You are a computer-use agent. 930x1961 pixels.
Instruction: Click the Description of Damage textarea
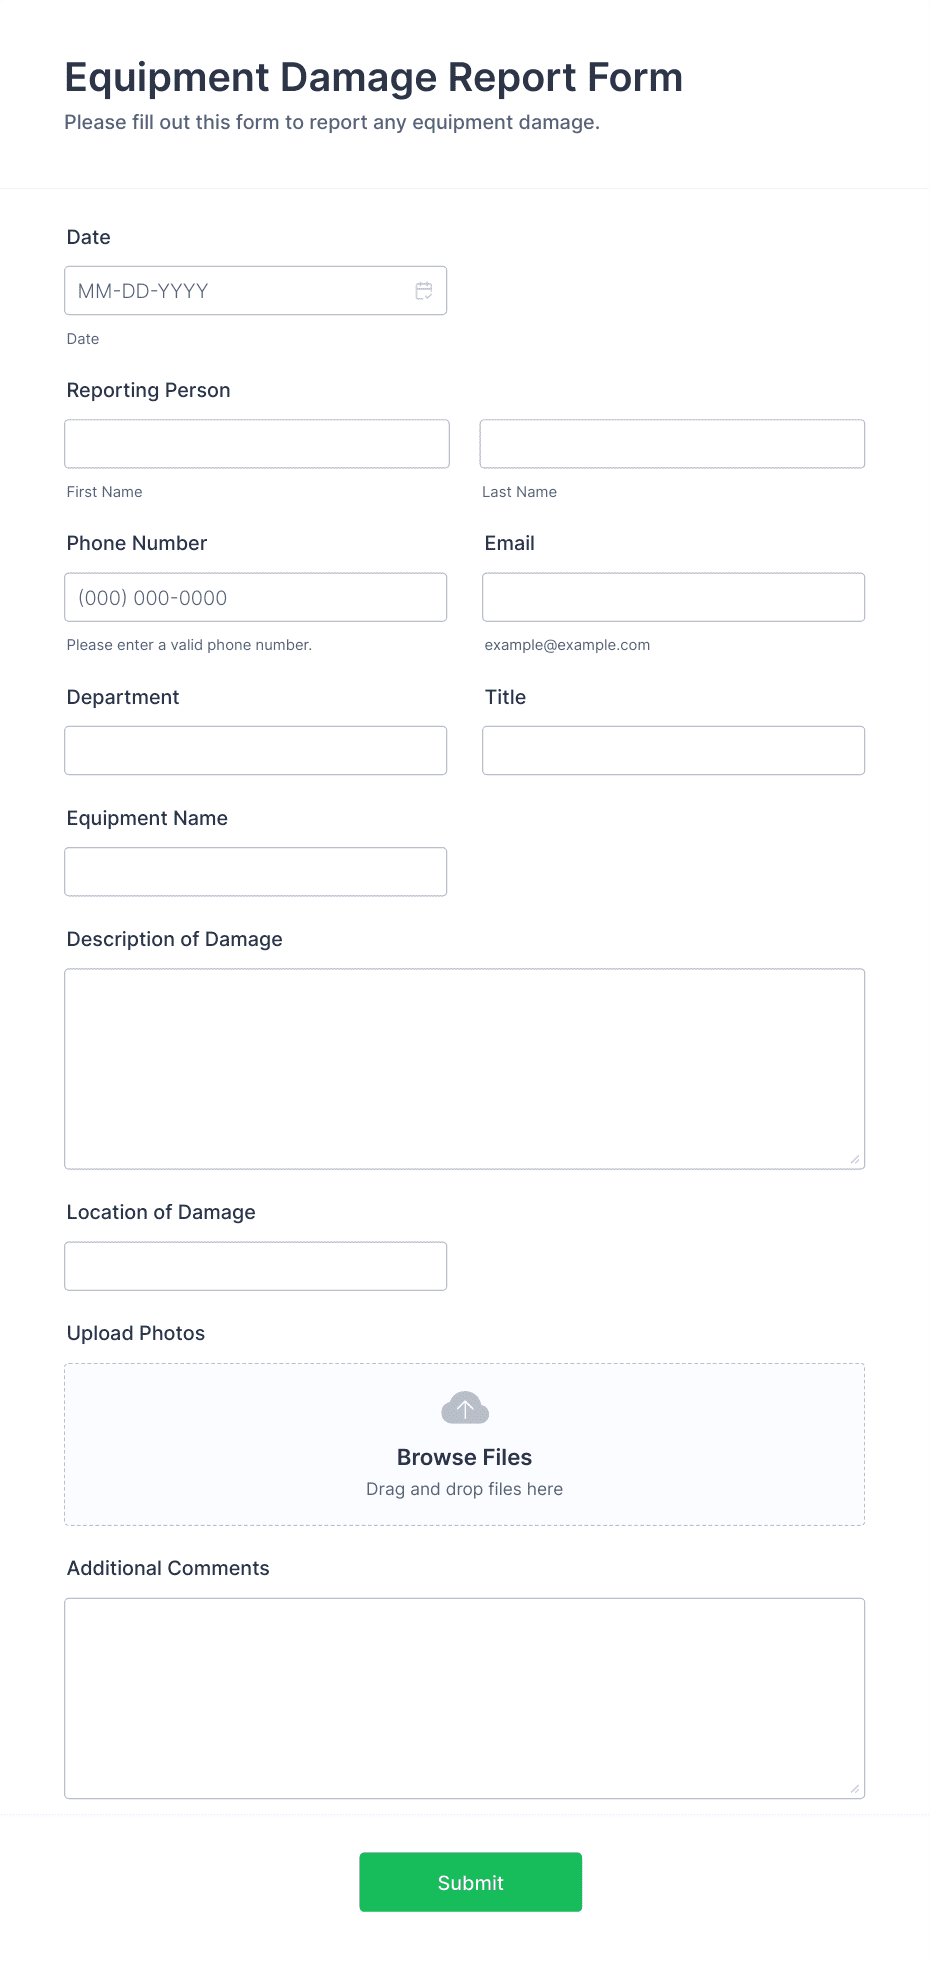[x=465, y=1069]
